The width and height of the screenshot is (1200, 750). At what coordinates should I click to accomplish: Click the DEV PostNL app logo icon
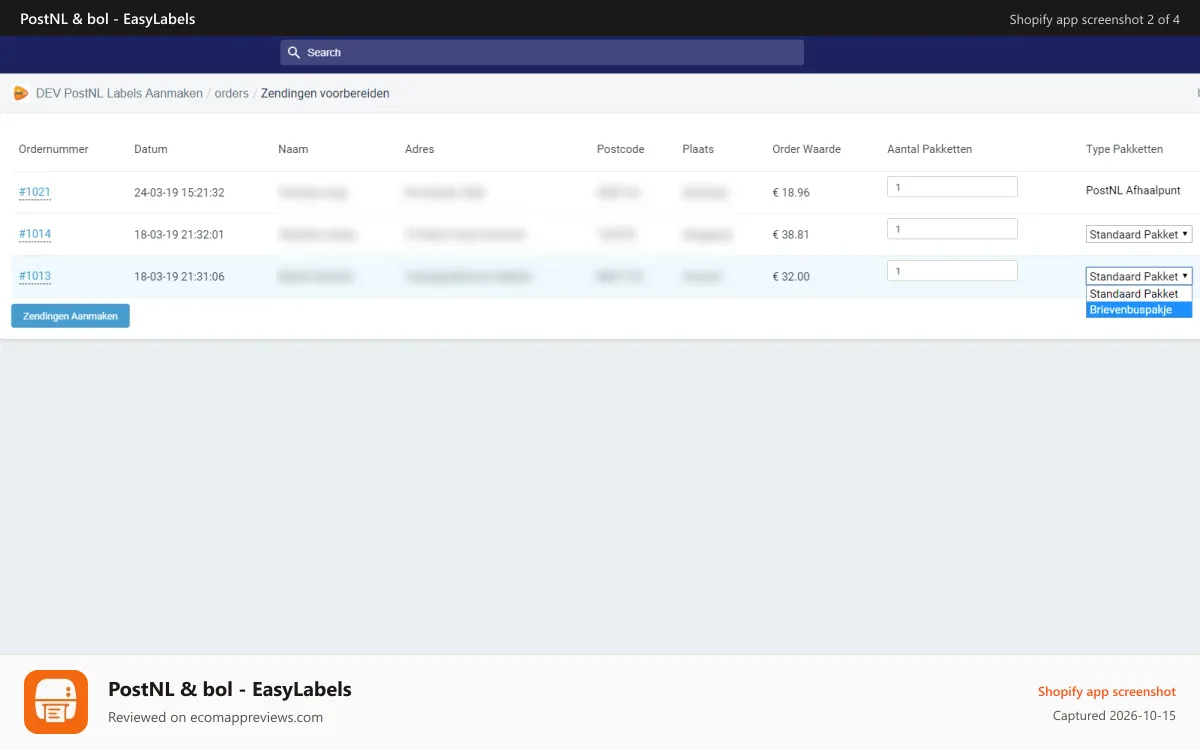tap(21, 93)
